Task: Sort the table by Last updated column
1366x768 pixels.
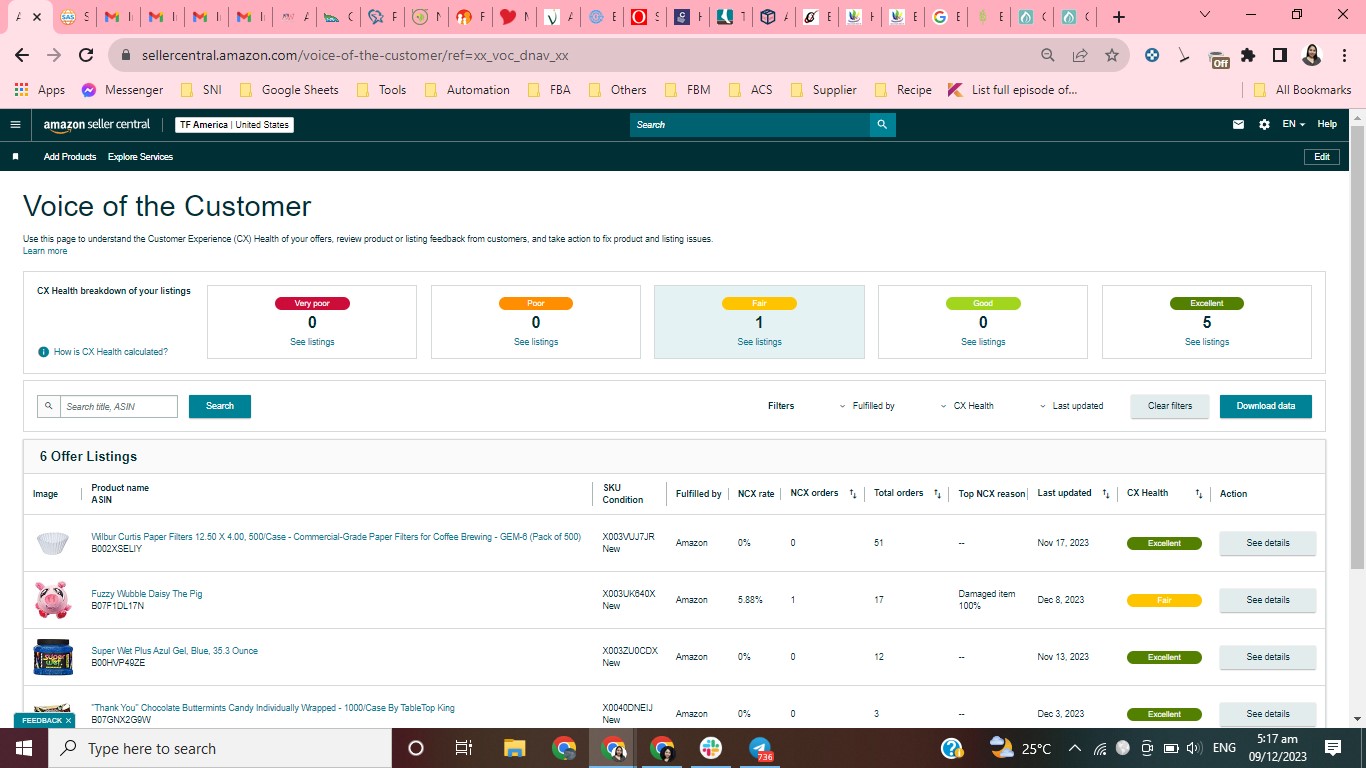Action: (x=1106, y=494)
